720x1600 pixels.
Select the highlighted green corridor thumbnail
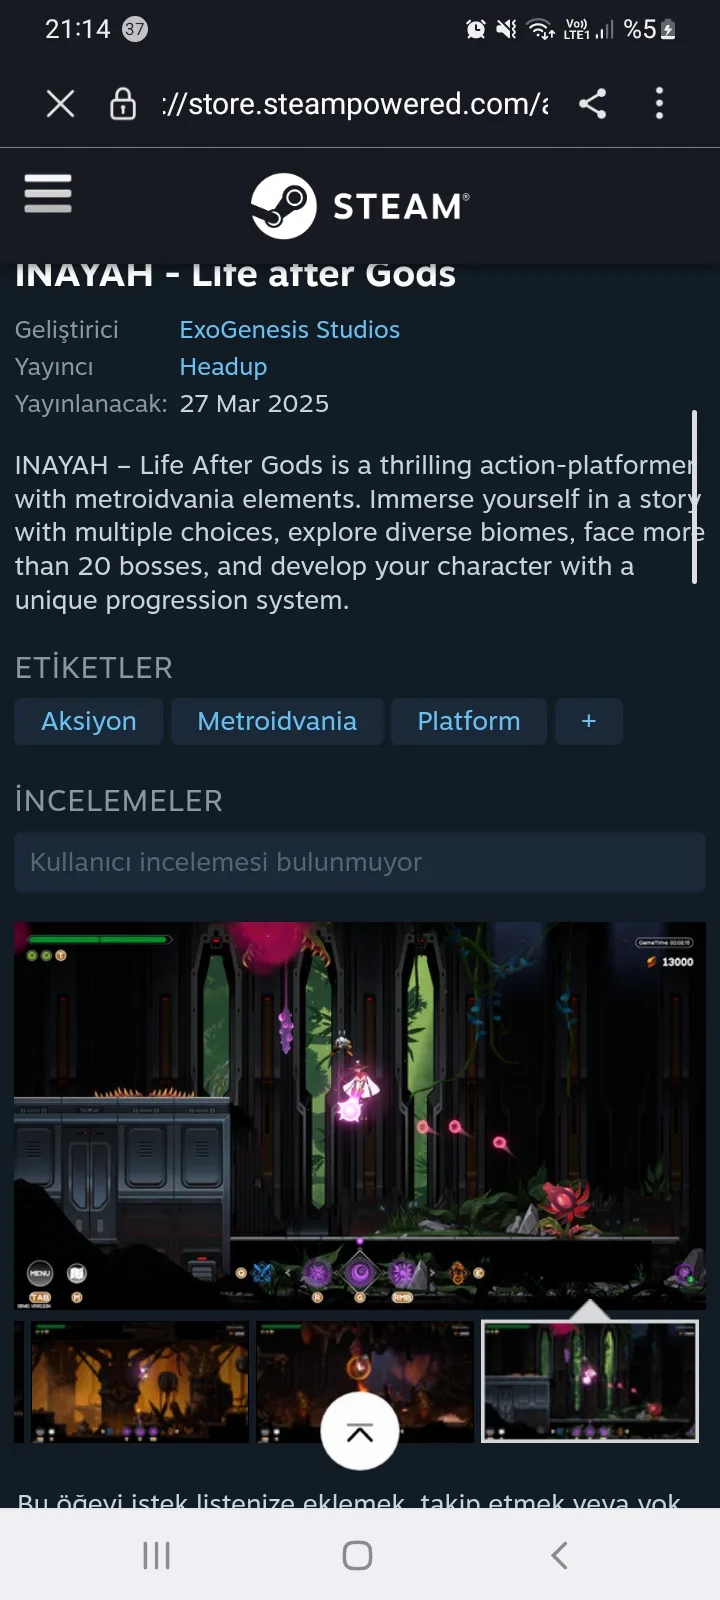(x=590, y=1382)
